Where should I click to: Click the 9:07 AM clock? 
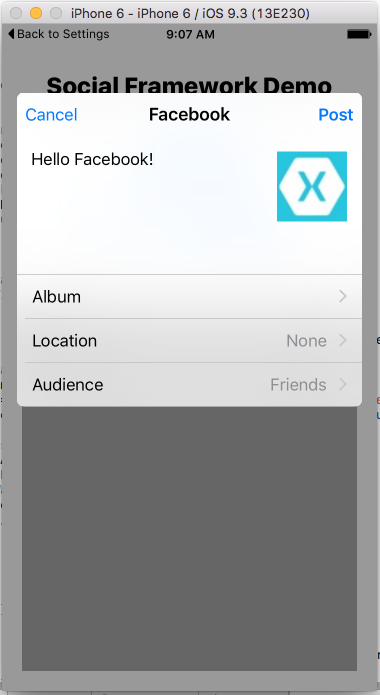click(190, 34)
